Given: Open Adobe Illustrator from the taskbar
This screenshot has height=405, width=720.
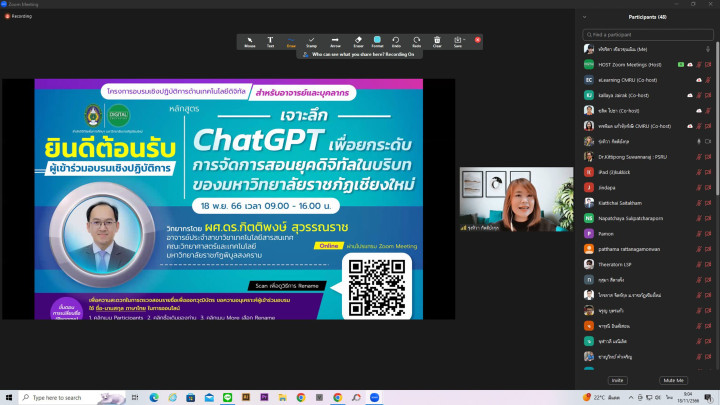Looking at the screenshot, I should pos(246,398).
